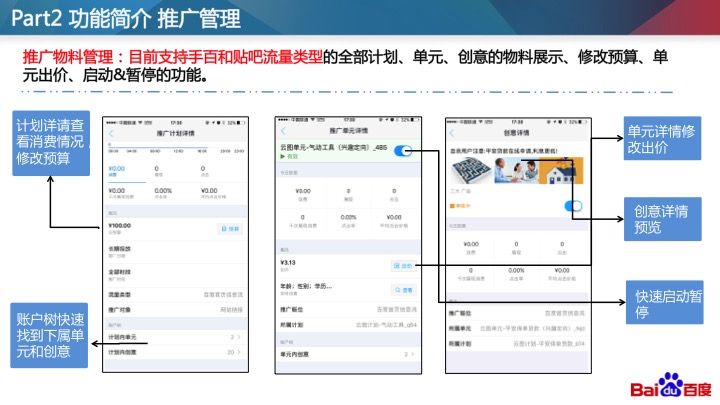Click the 推广计划详情 title

[175, 134]
